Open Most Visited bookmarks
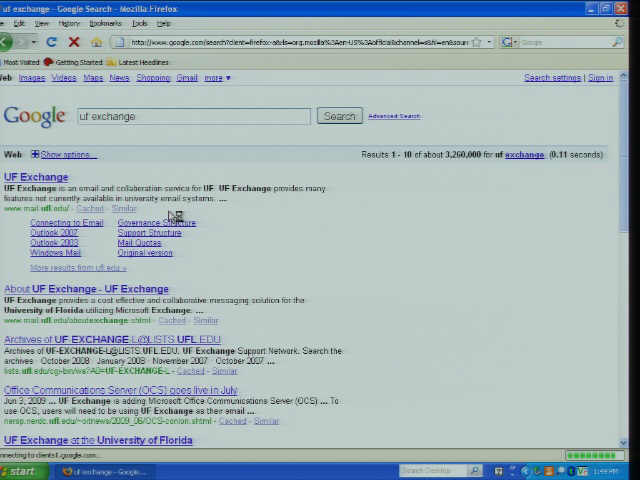This screenshot has width=640, height=480. tap(20, 62)
